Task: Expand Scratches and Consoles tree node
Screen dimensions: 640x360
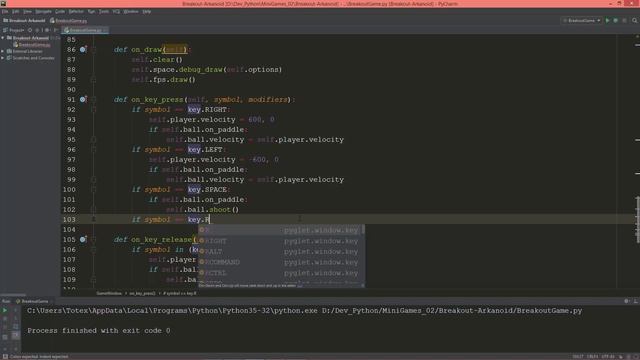Action: coord(3,58)
